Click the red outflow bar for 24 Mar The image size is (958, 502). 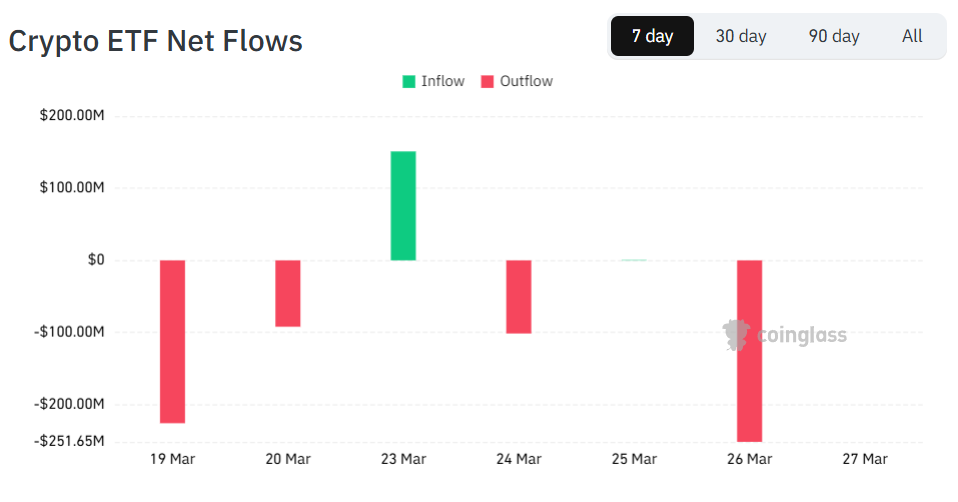pyautogui.click(x=518, y=296)
